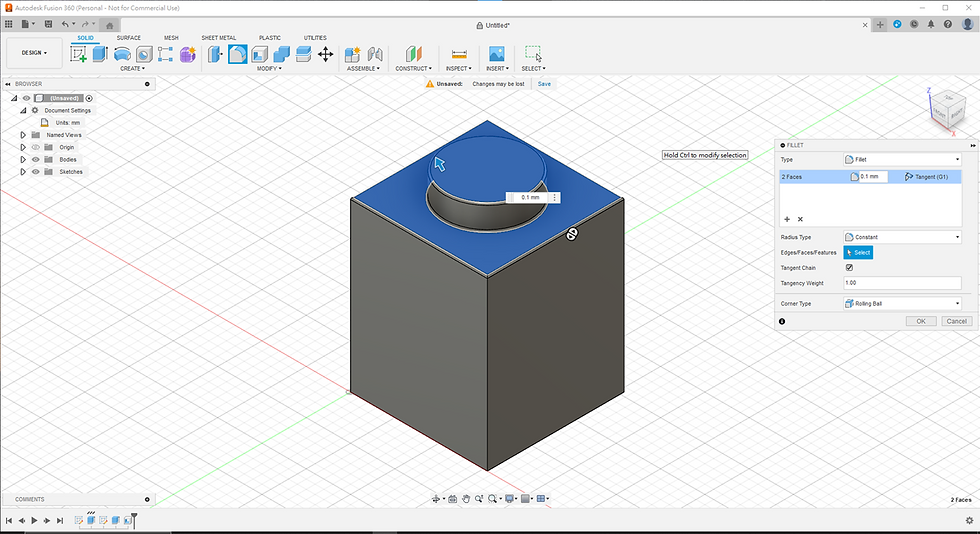Open the data panel grid icon
980x534 pixels.
(9, 24)
